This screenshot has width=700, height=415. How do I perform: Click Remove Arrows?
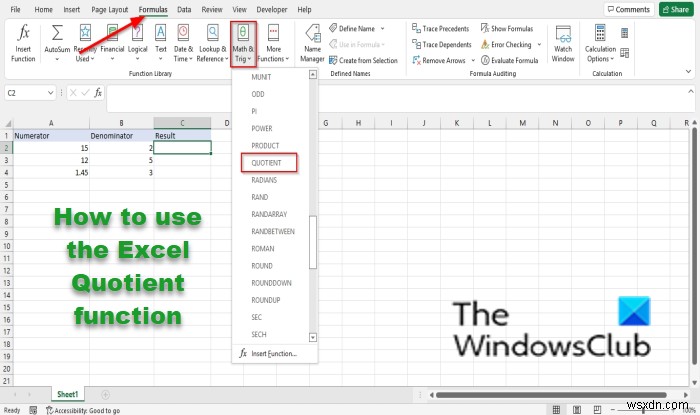pos(439,60)
